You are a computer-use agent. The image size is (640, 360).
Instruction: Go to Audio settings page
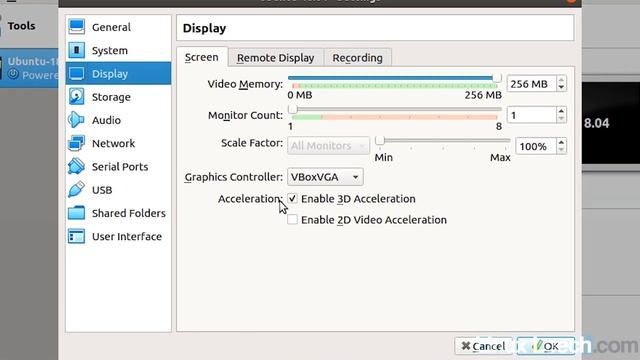(118, 120)
